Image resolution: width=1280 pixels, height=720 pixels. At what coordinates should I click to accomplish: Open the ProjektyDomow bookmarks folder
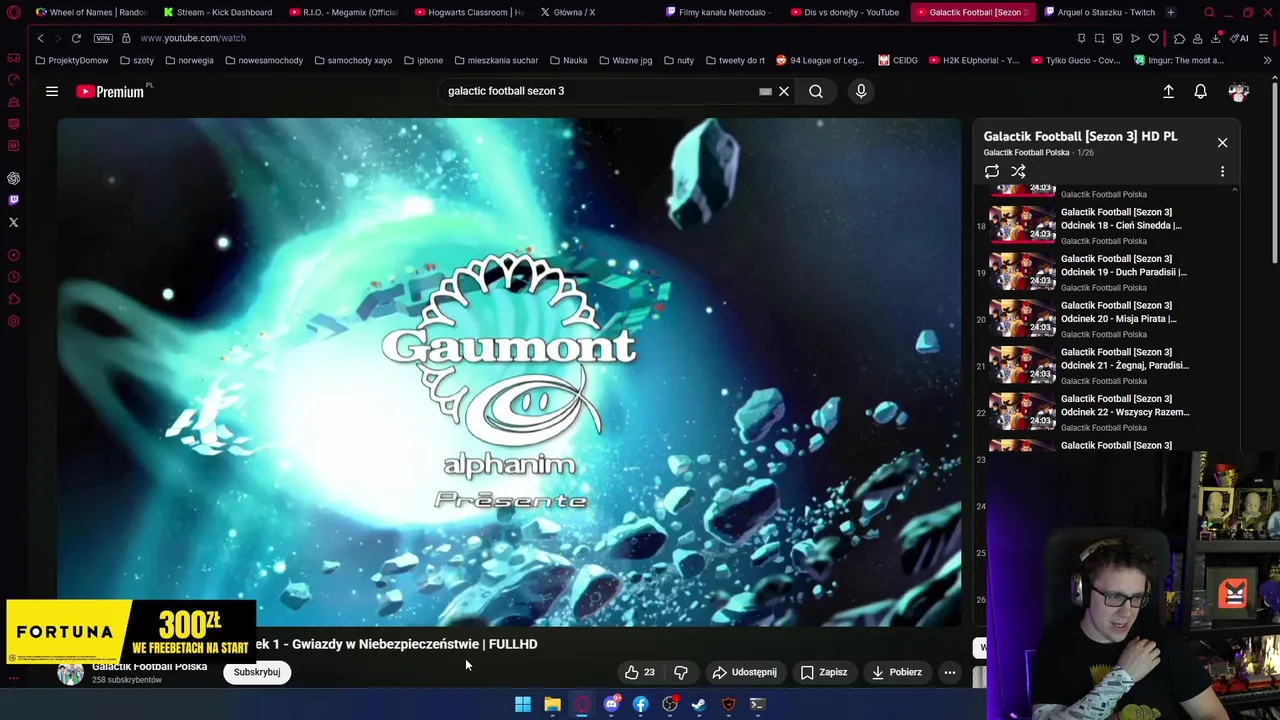point(71,60)
